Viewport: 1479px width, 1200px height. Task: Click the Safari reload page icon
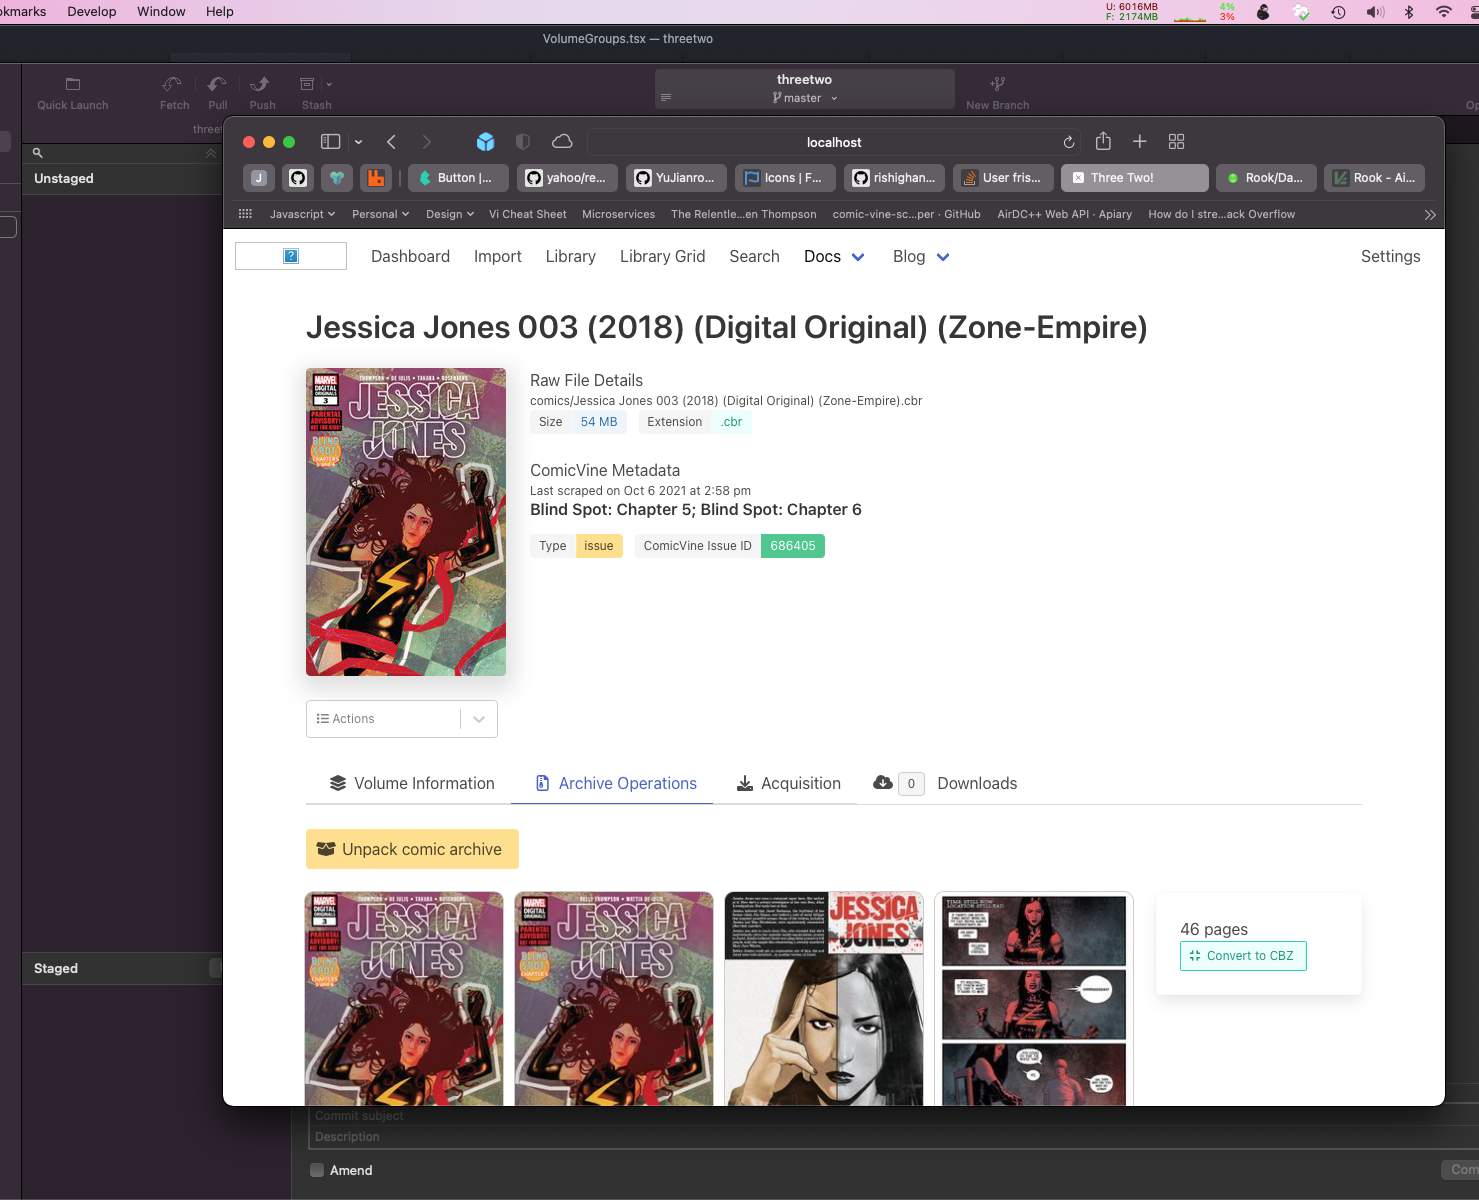tap(1069, 142)
